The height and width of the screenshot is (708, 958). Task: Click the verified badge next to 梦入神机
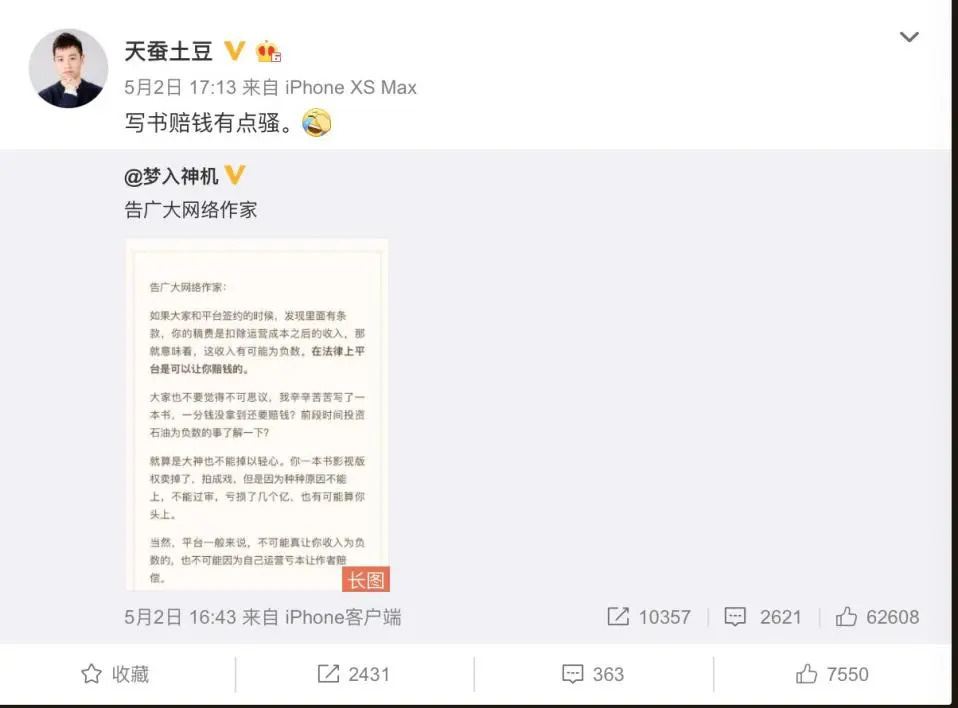click(235, 175)
